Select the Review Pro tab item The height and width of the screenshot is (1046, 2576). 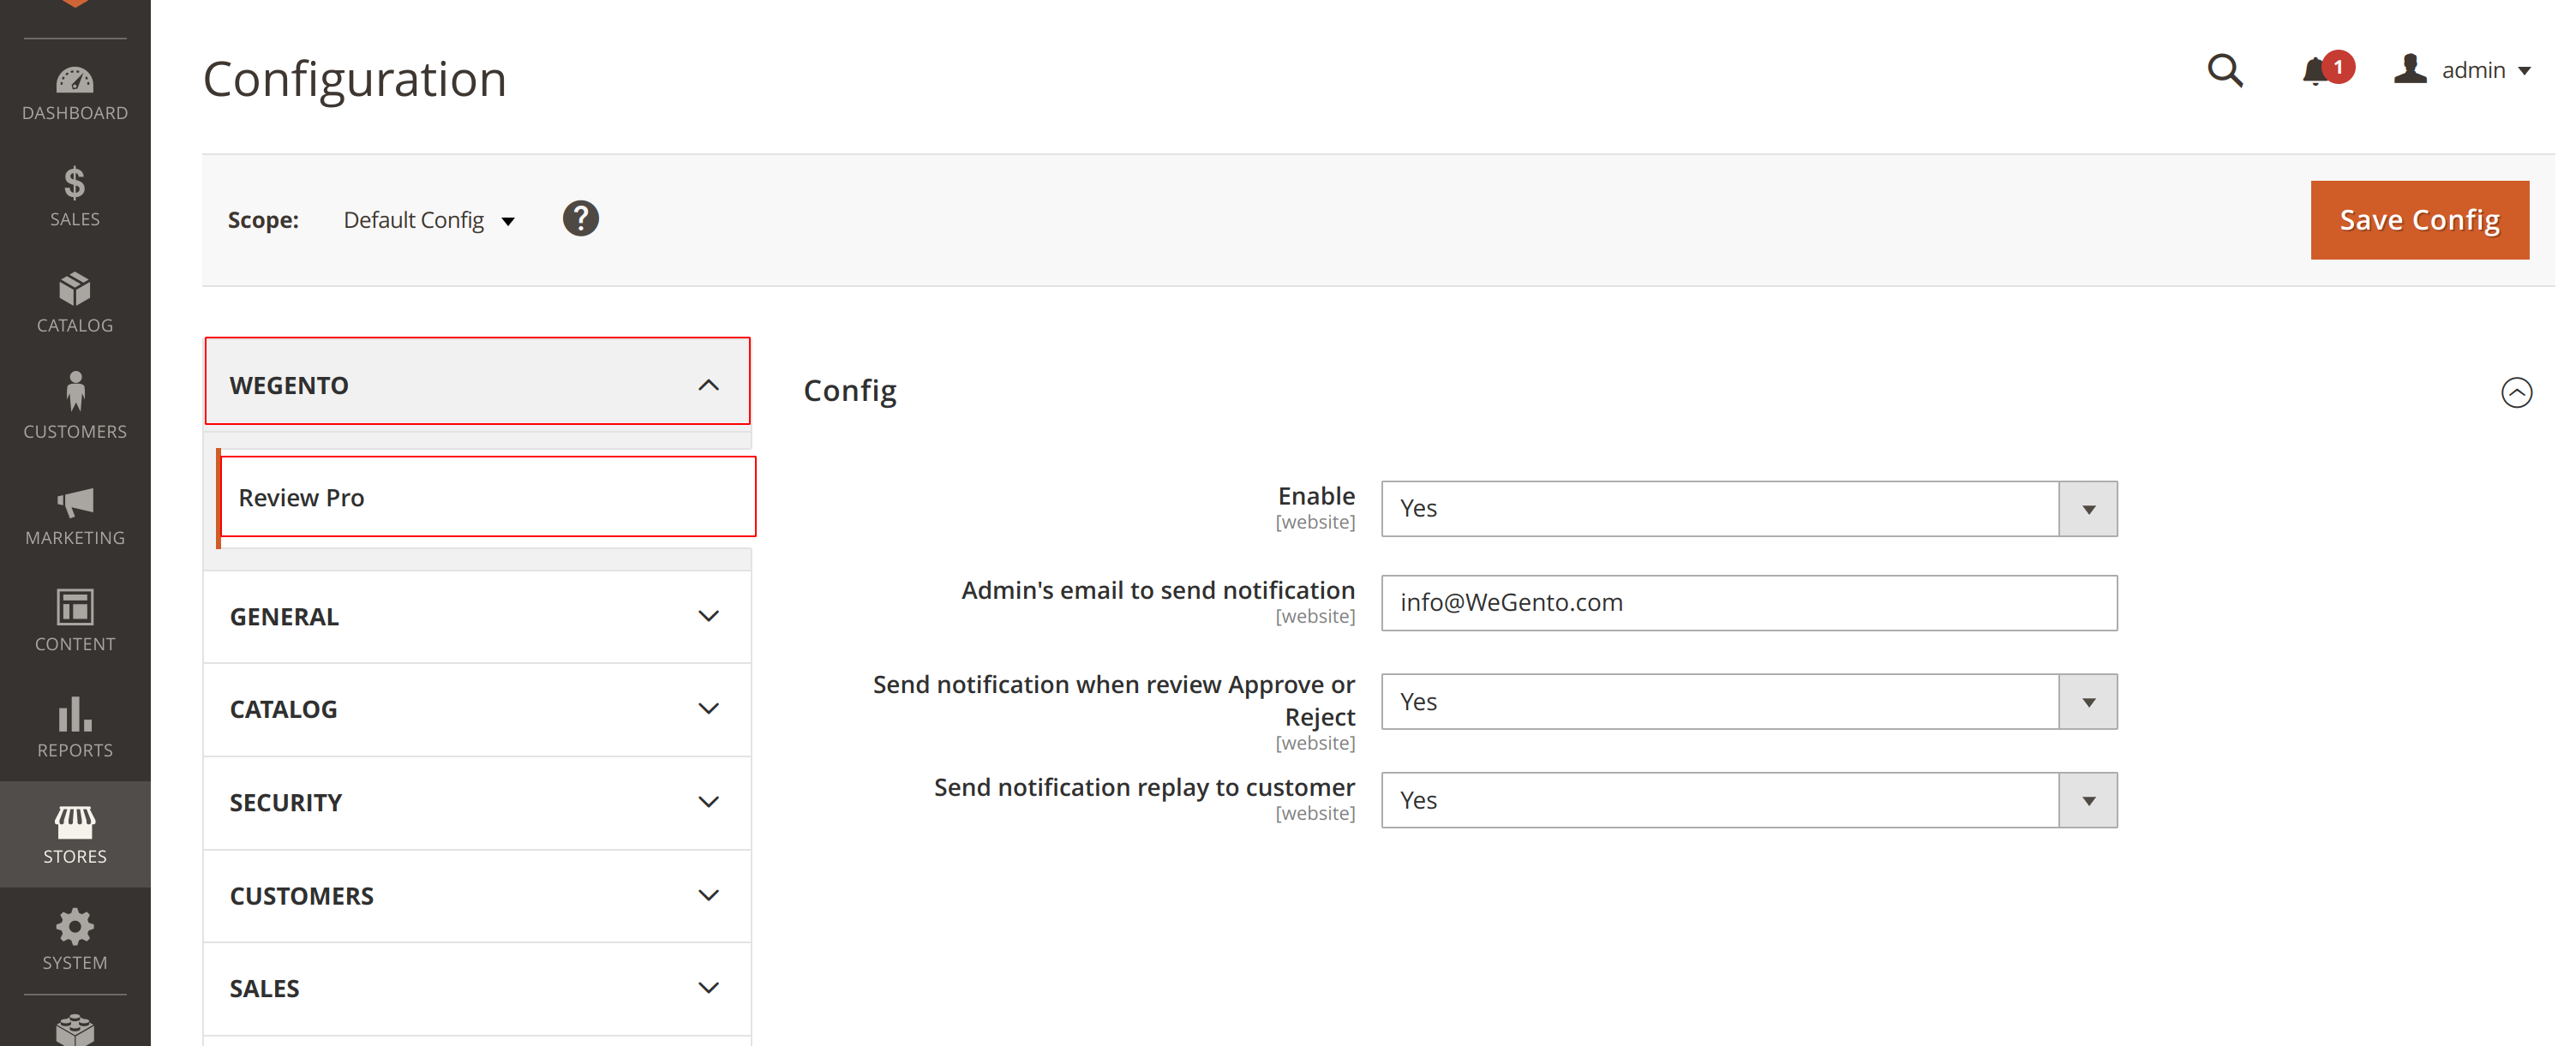(x=487, y=497)
